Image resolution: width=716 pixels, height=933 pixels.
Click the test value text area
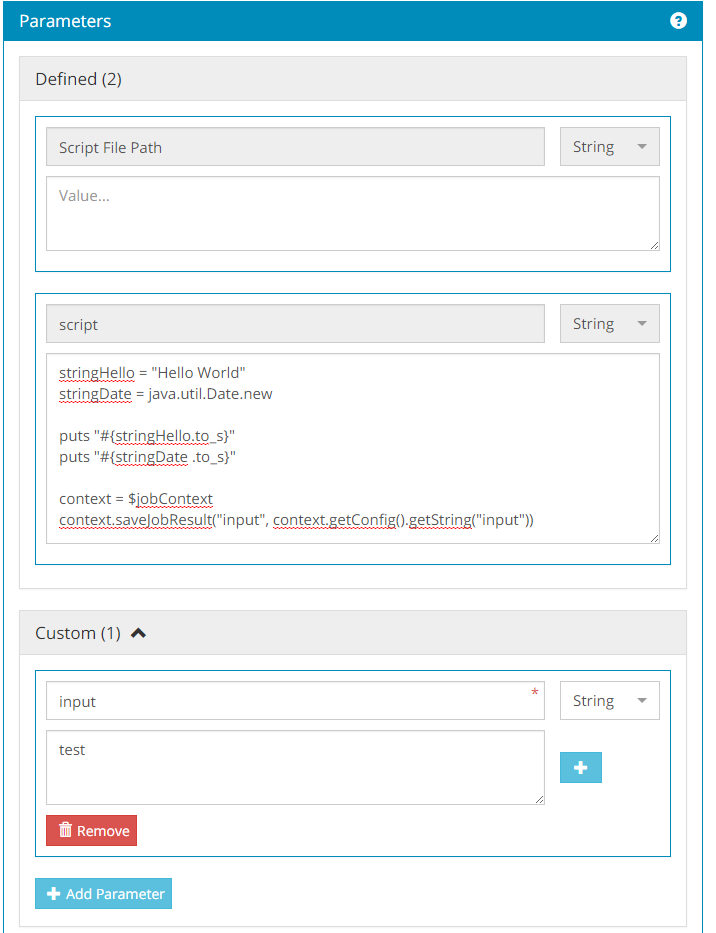tap(295, 767)
